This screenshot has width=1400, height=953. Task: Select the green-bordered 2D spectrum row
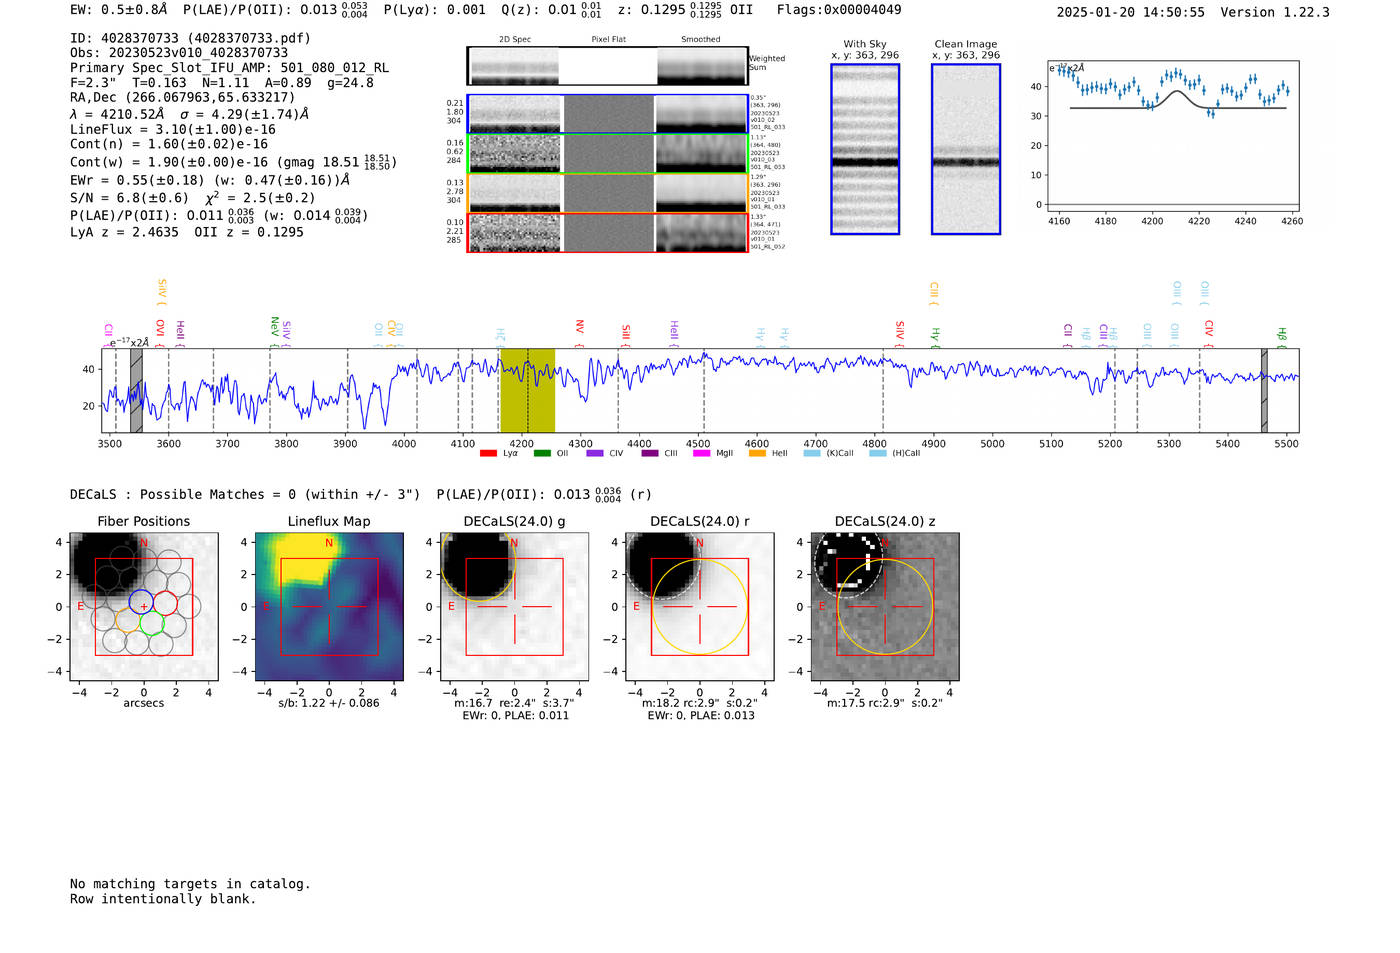pos(608,154)
